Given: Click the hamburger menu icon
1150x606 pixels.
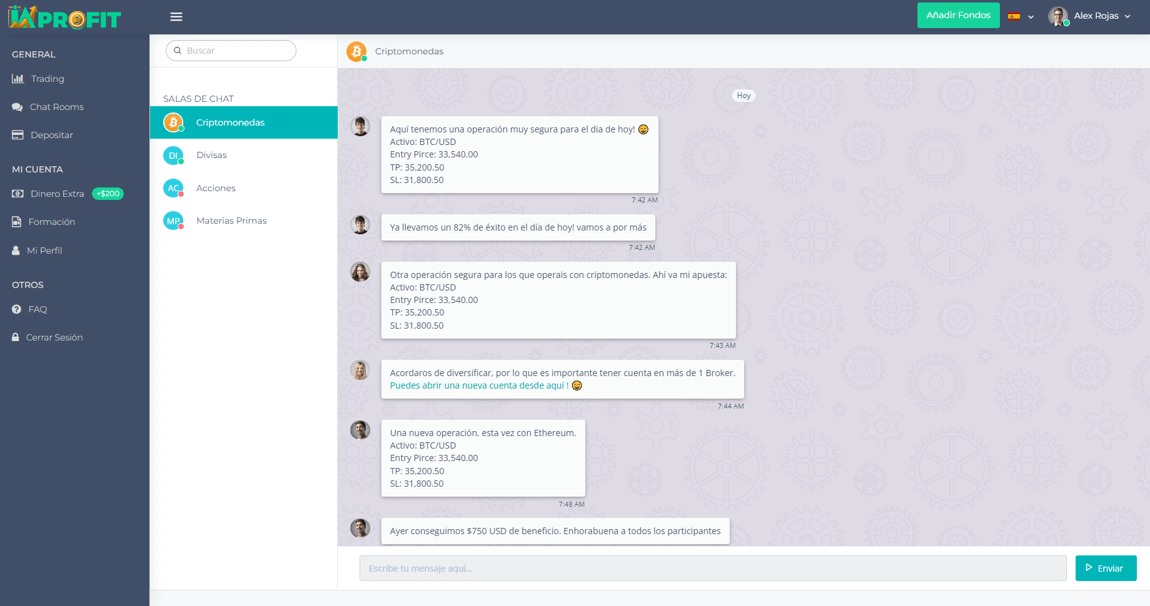Looking at the screenshot, I should (176, 17).
